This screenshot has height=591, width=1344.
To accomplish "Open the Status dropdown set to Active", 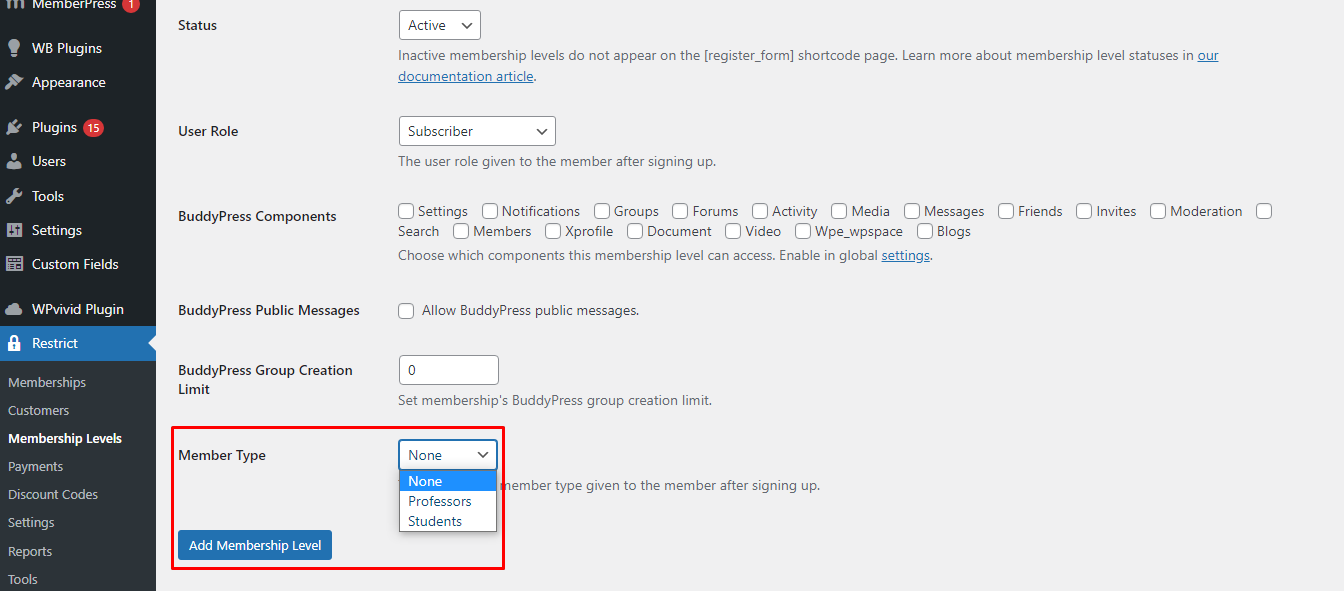I will pyautogui.click(x=439, y=25).
